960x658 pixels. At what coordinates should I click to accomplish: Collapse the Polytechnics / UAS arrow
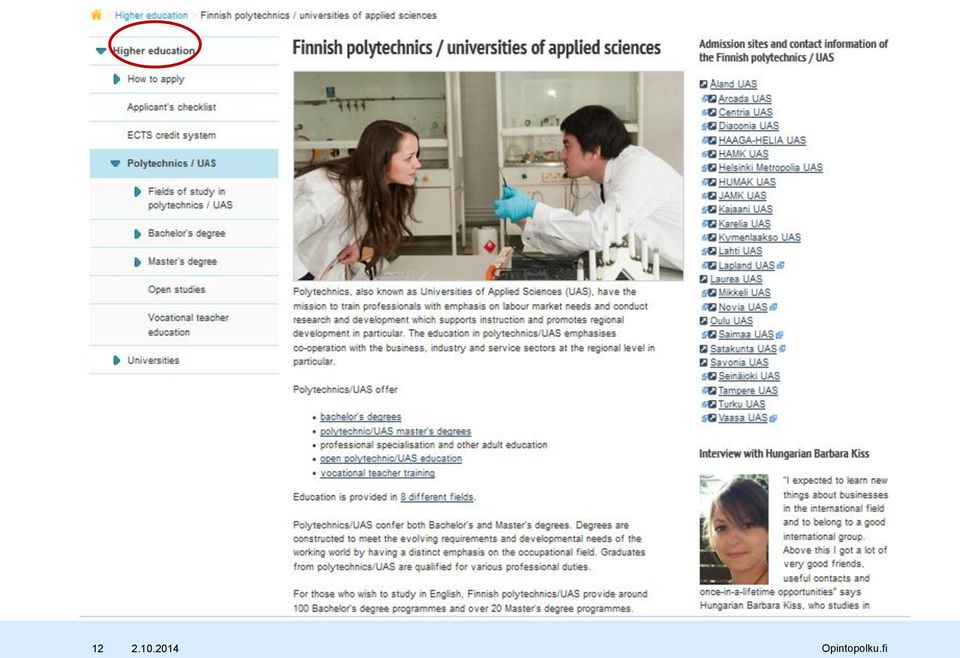pyautogui.click(x=115, y=163)
